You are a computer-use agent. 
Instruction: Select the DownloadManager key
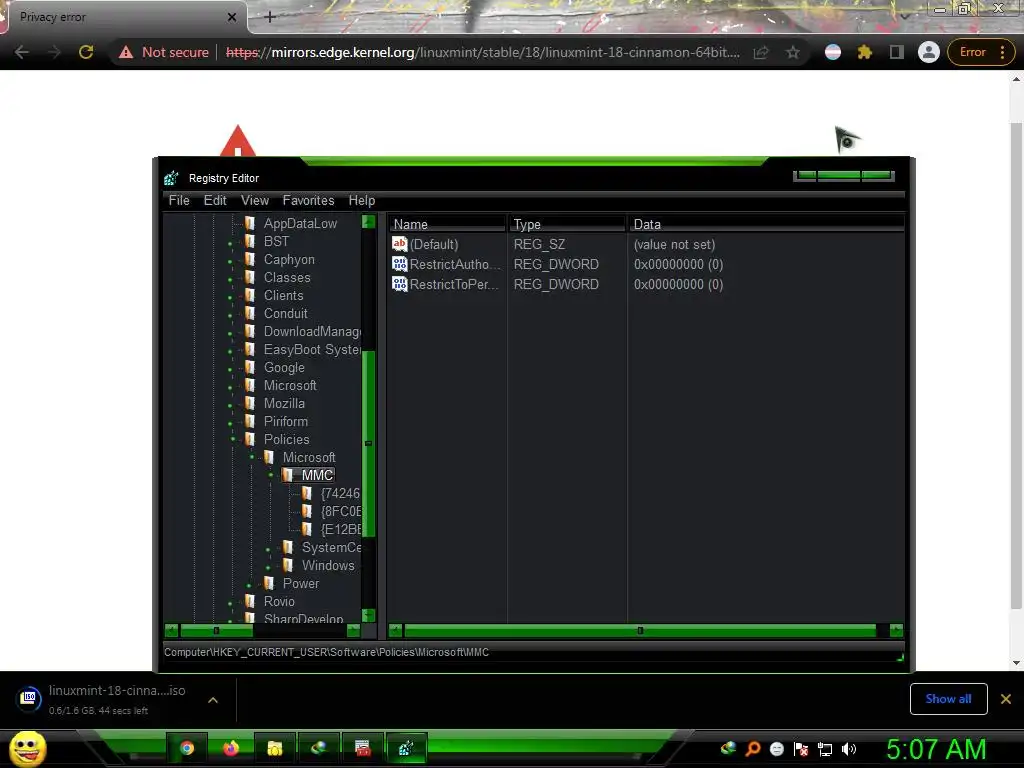tap(312, 331)
